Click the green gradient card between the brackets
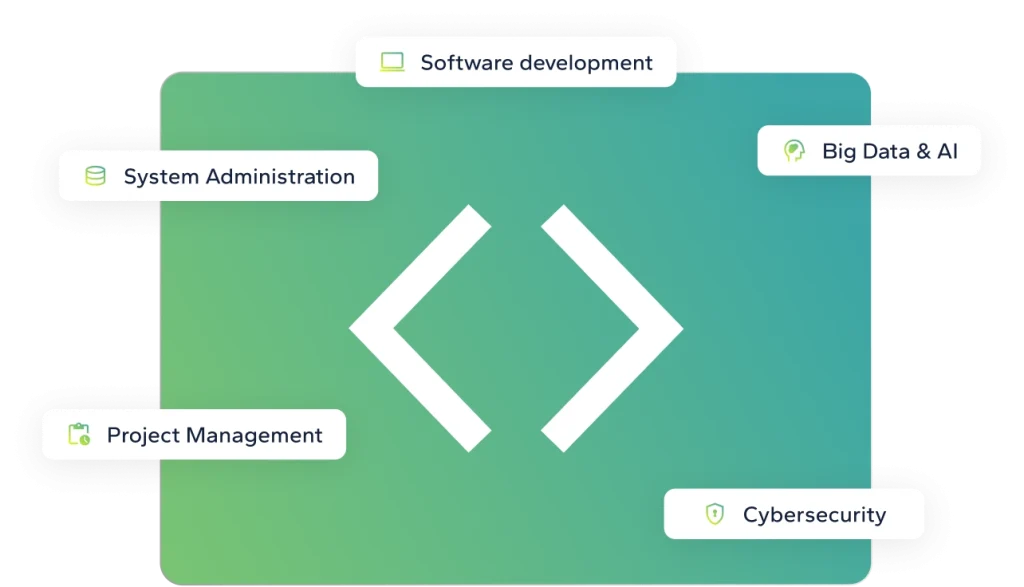 [x=516, y=328]
